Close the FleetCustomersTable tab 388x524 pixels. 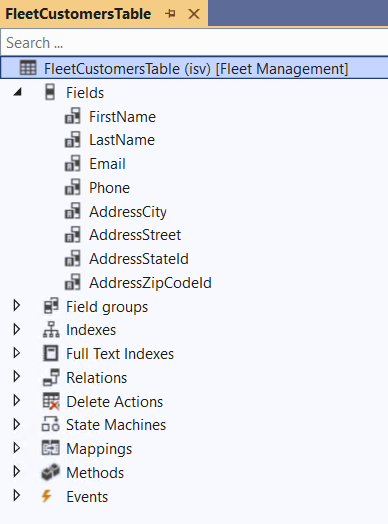(x=194, y=14)
